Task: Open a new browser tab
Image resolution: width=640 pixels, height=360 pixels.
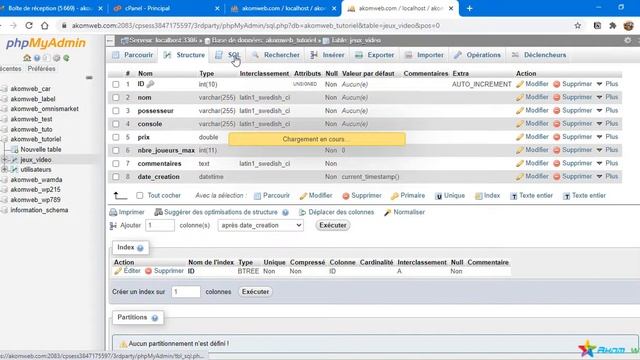Action: (469, 8)
